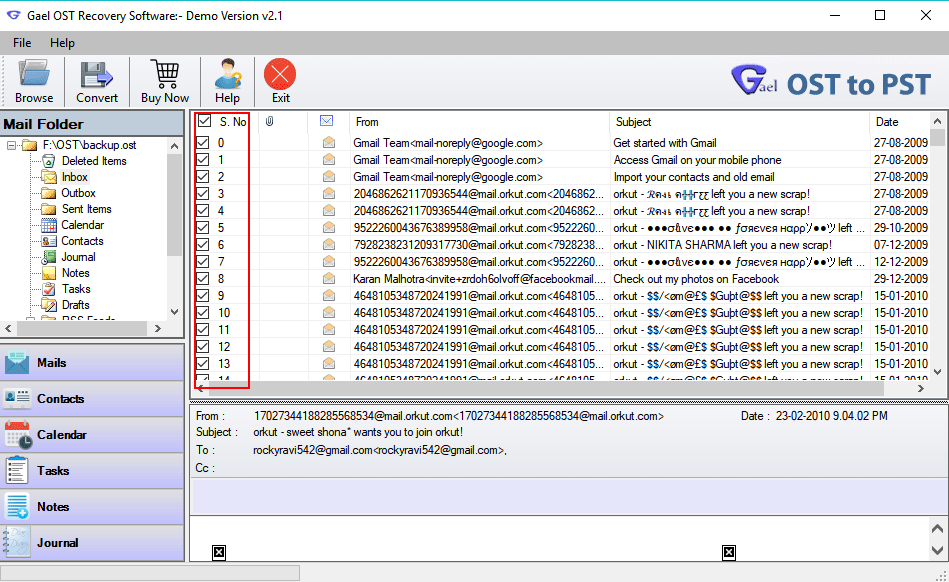949x582 pixels.
Task: Click the mail list scroll-right arrow
Action: pyautogui.click(x=921, y=388)
